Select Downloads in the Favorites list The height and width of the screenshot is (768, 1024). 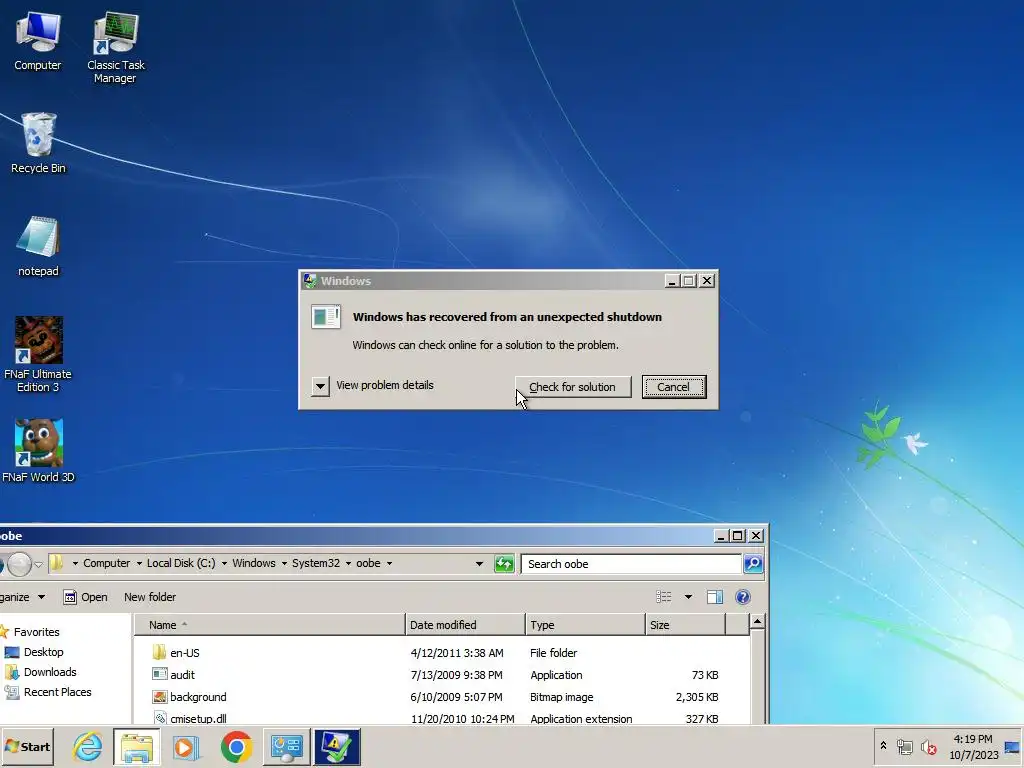(50, 672)
